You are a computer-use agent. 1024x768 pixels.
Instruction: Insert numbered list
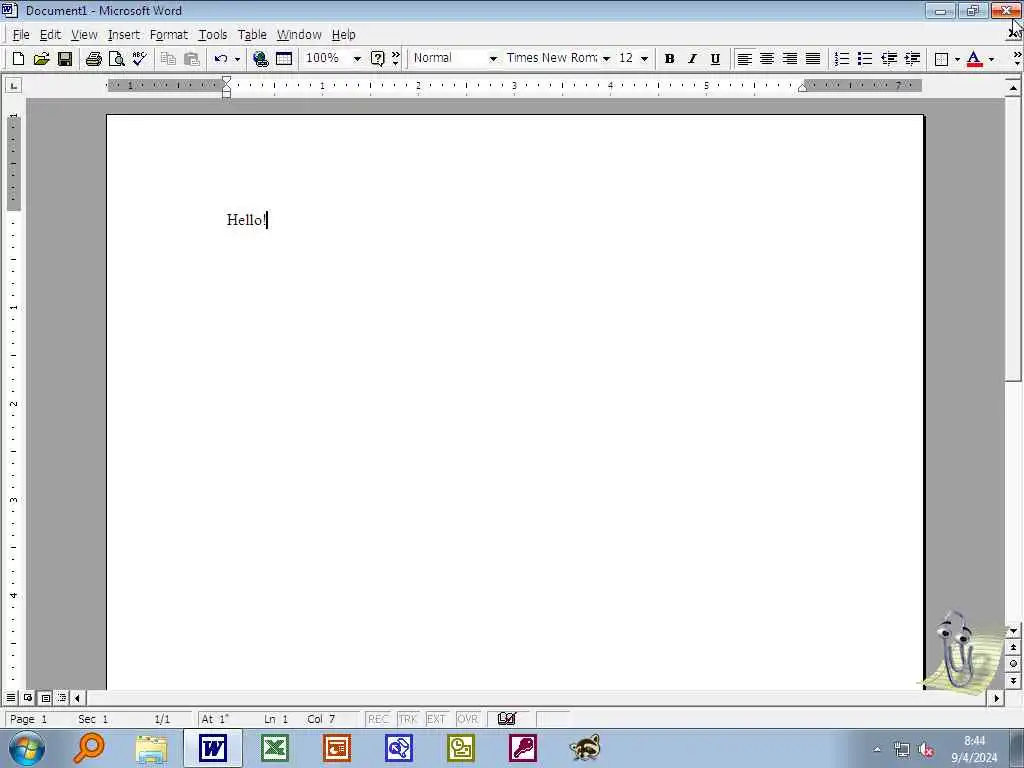pos(842,59)
